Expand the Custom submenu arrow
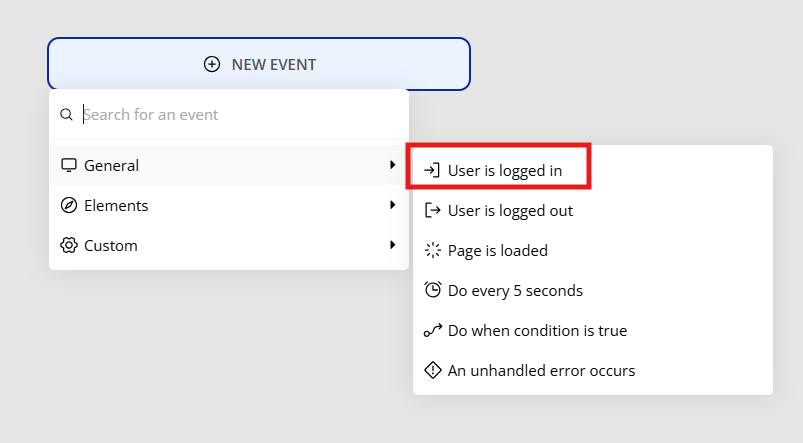The width and height of the screenshot is (803, 443). click(392, 245)
